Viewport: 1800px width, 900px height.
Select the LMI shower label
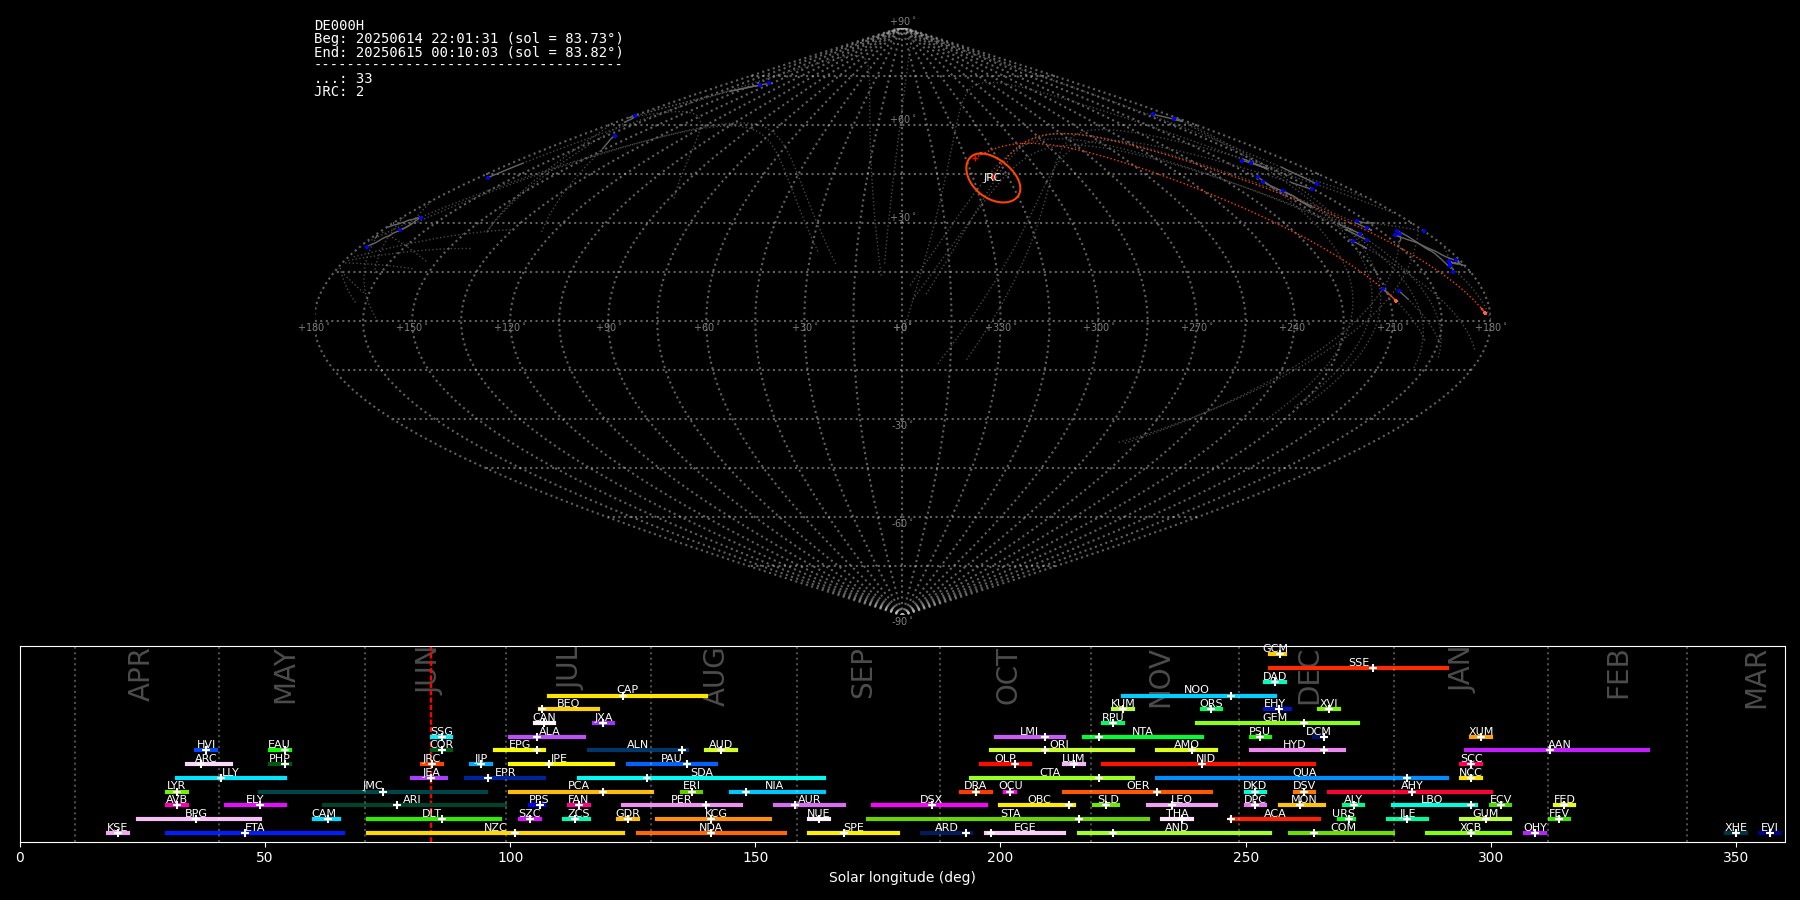click(1029, 732)
